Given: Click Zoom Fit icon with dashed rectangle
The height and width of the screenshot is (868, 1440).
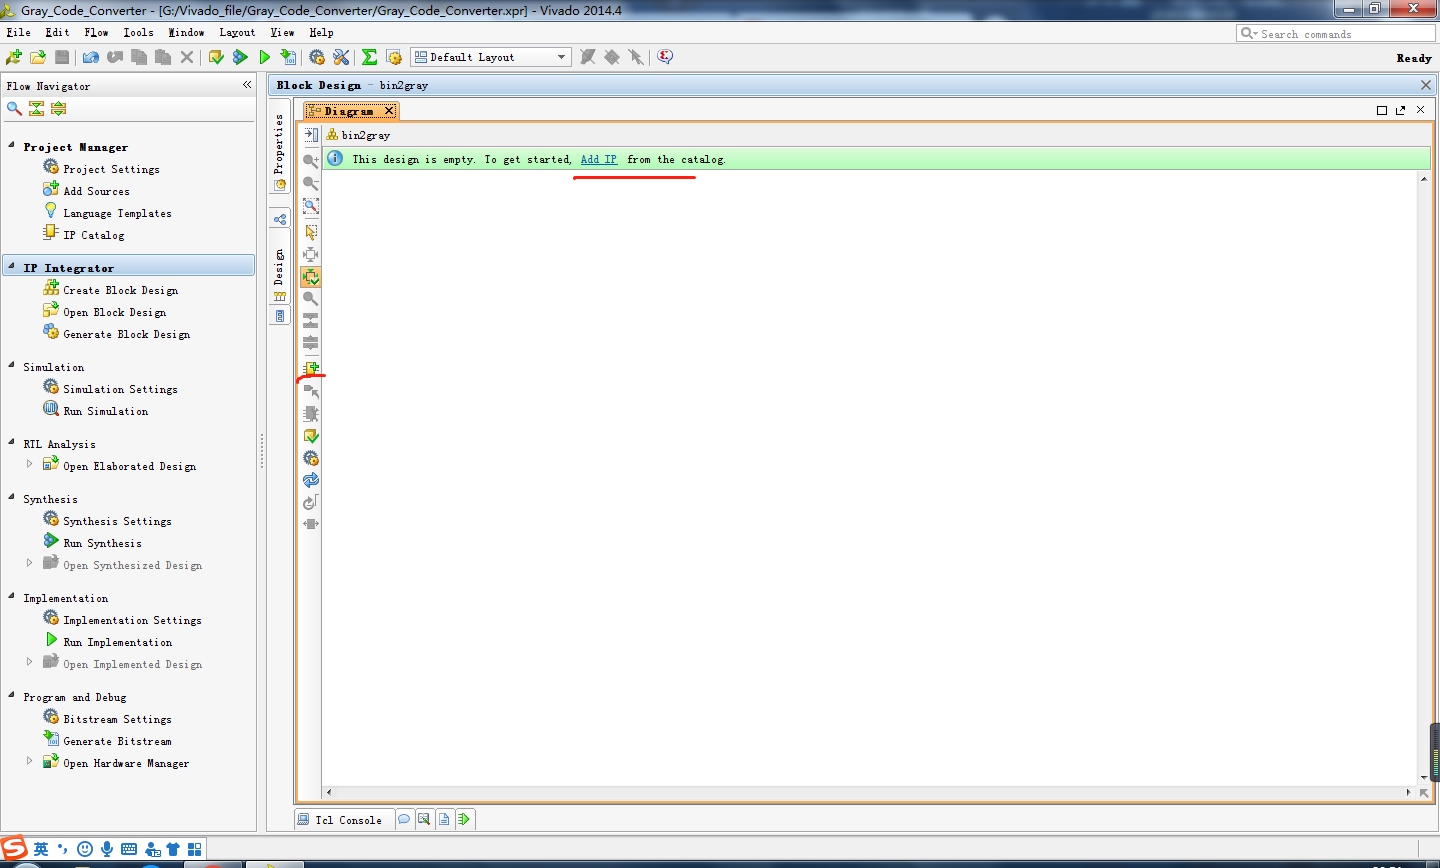Looking at the screenshot, I should tap(311, 206).
